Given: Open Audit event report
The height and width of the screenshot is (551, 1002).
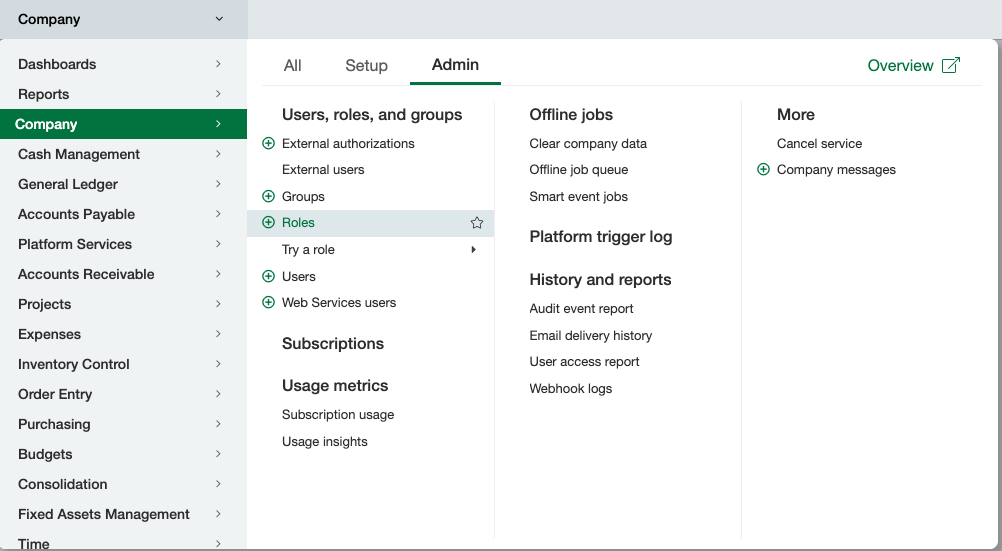Looking at the screenshot, I should 581,308.
